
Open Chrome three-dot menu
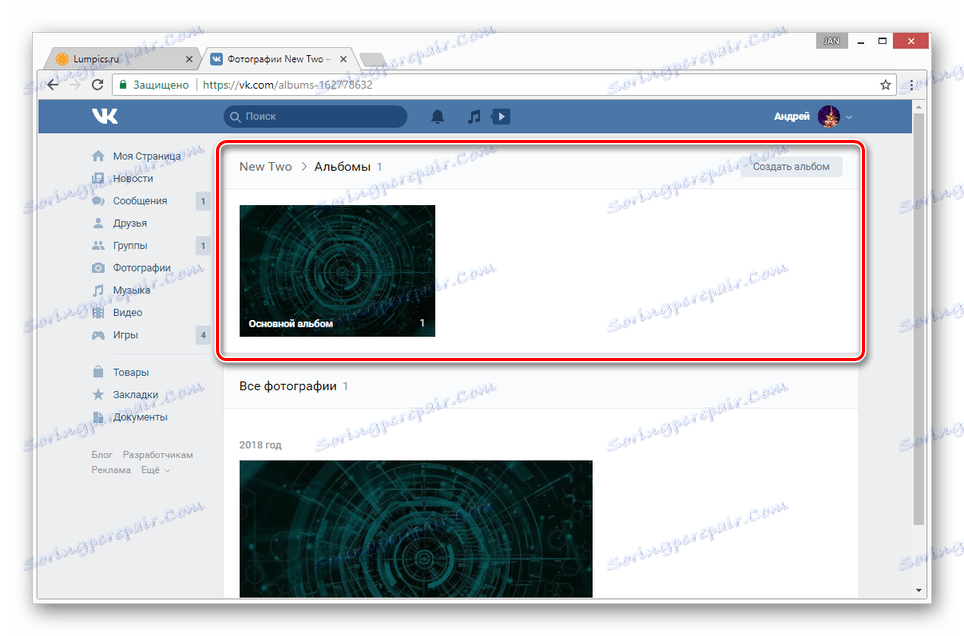(x=911, y=85)
